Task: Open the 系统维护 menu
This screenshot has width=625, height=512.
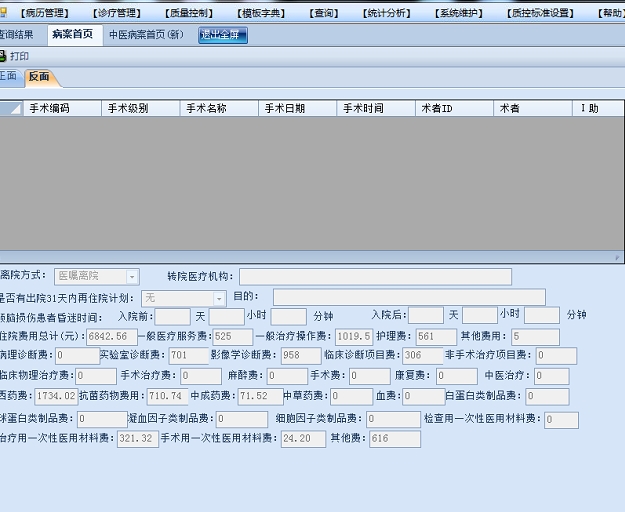Action: click(x=459, y=13)
